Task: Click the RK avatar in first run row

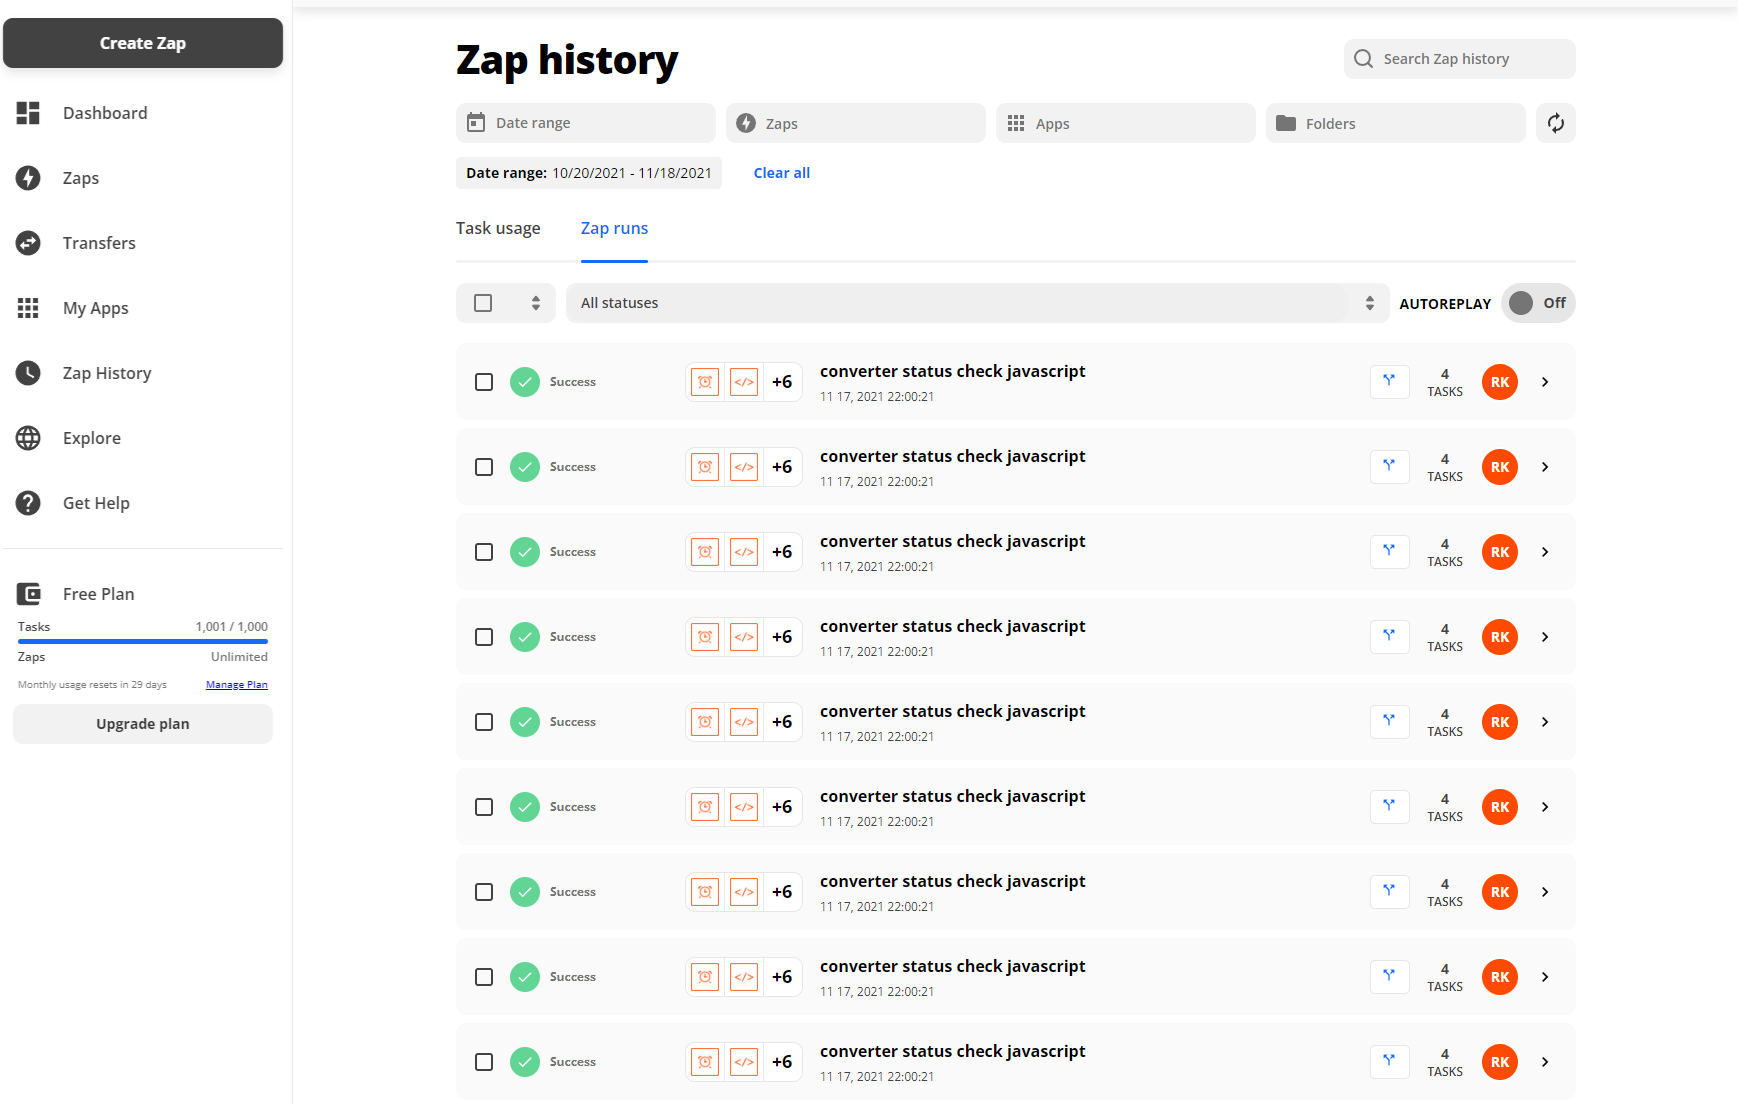Action: pyautogui.click(x=1499, y=382)
